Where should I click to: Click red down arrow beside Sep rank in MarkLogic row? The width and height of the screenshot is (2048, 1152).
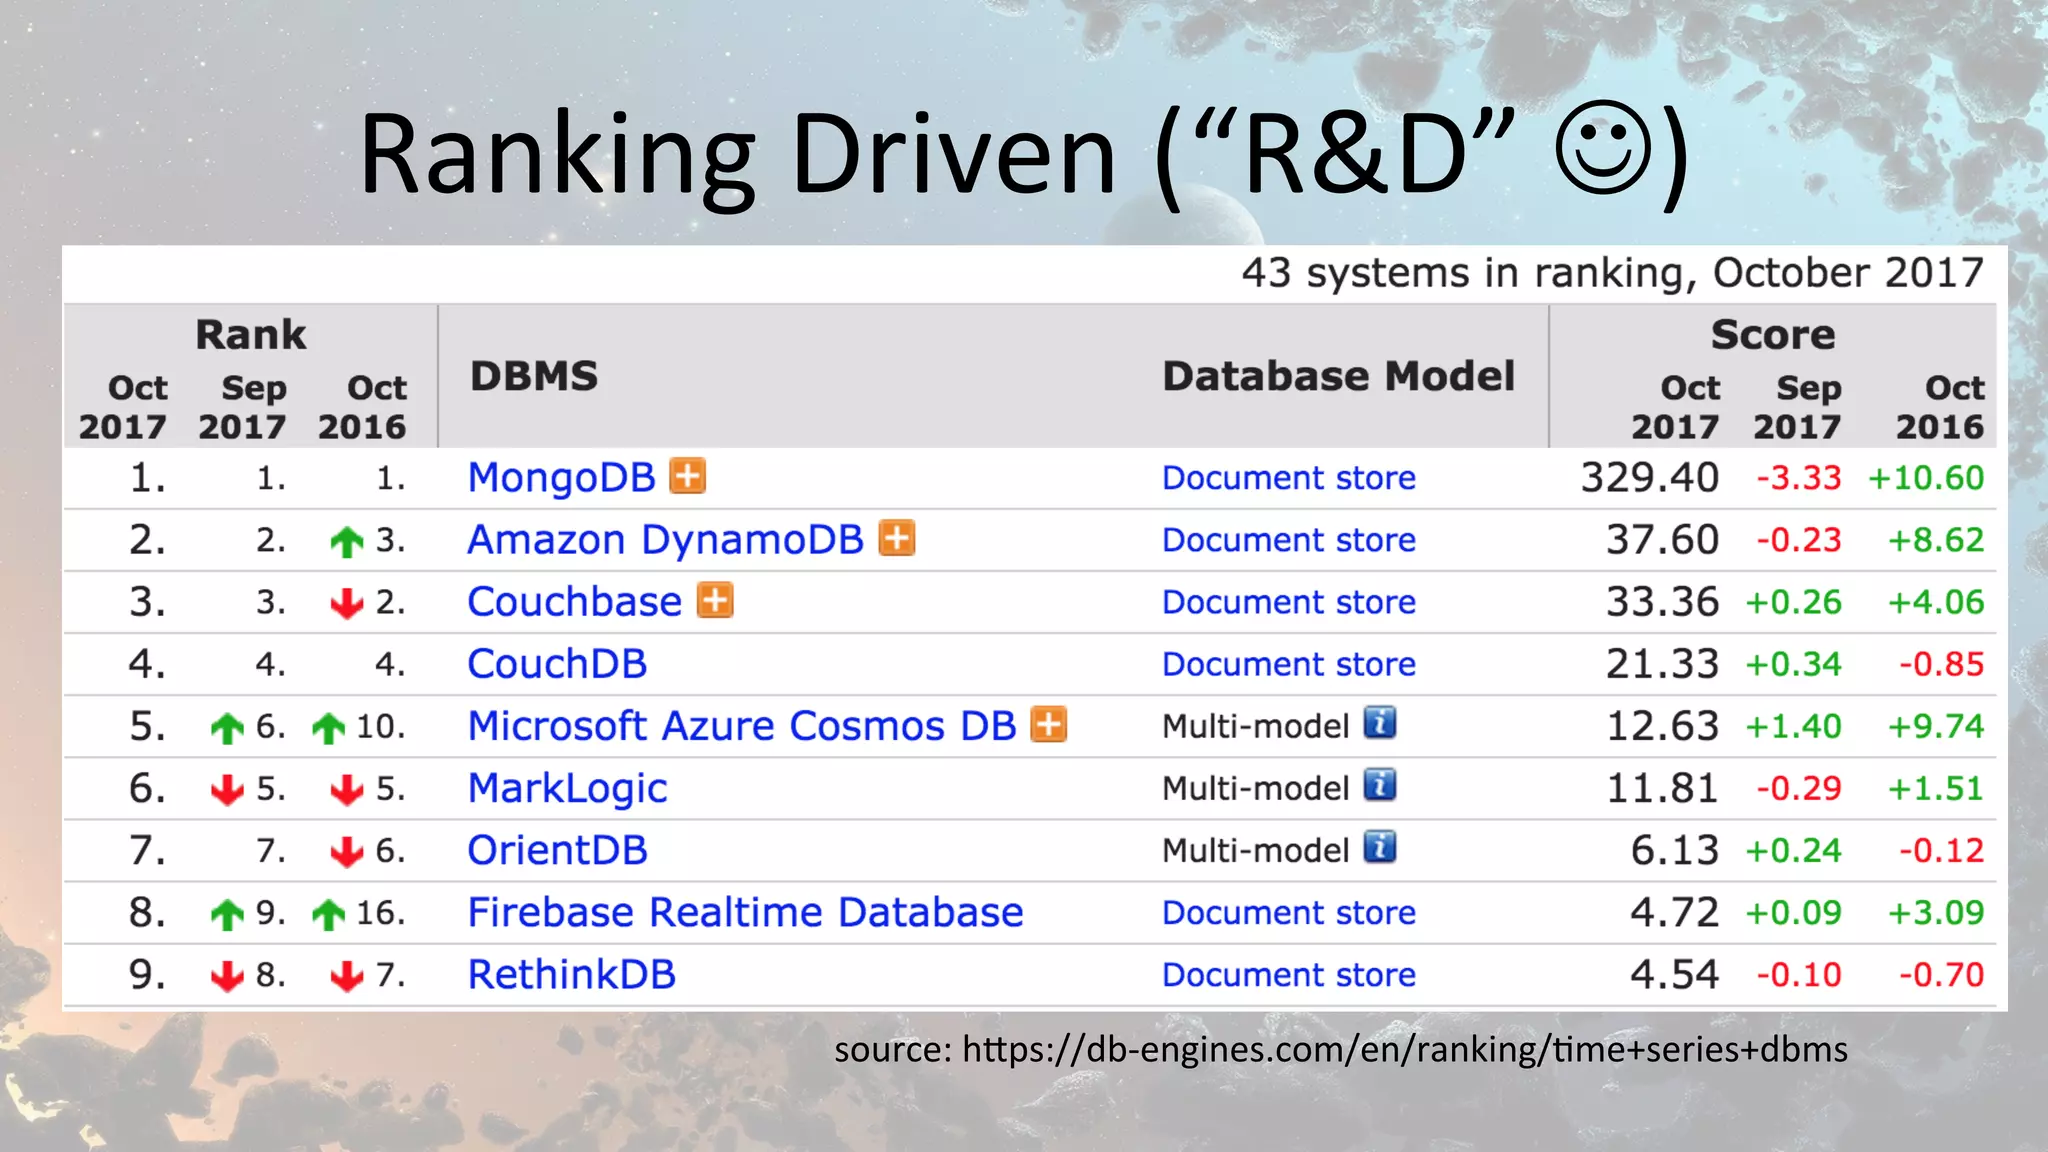coord(228,790)
